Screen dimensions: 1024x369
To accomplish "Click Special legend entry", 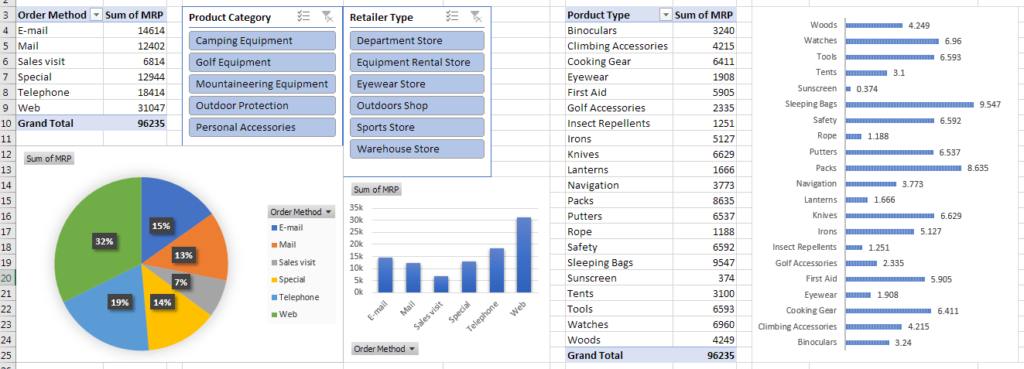I will 288,280.
